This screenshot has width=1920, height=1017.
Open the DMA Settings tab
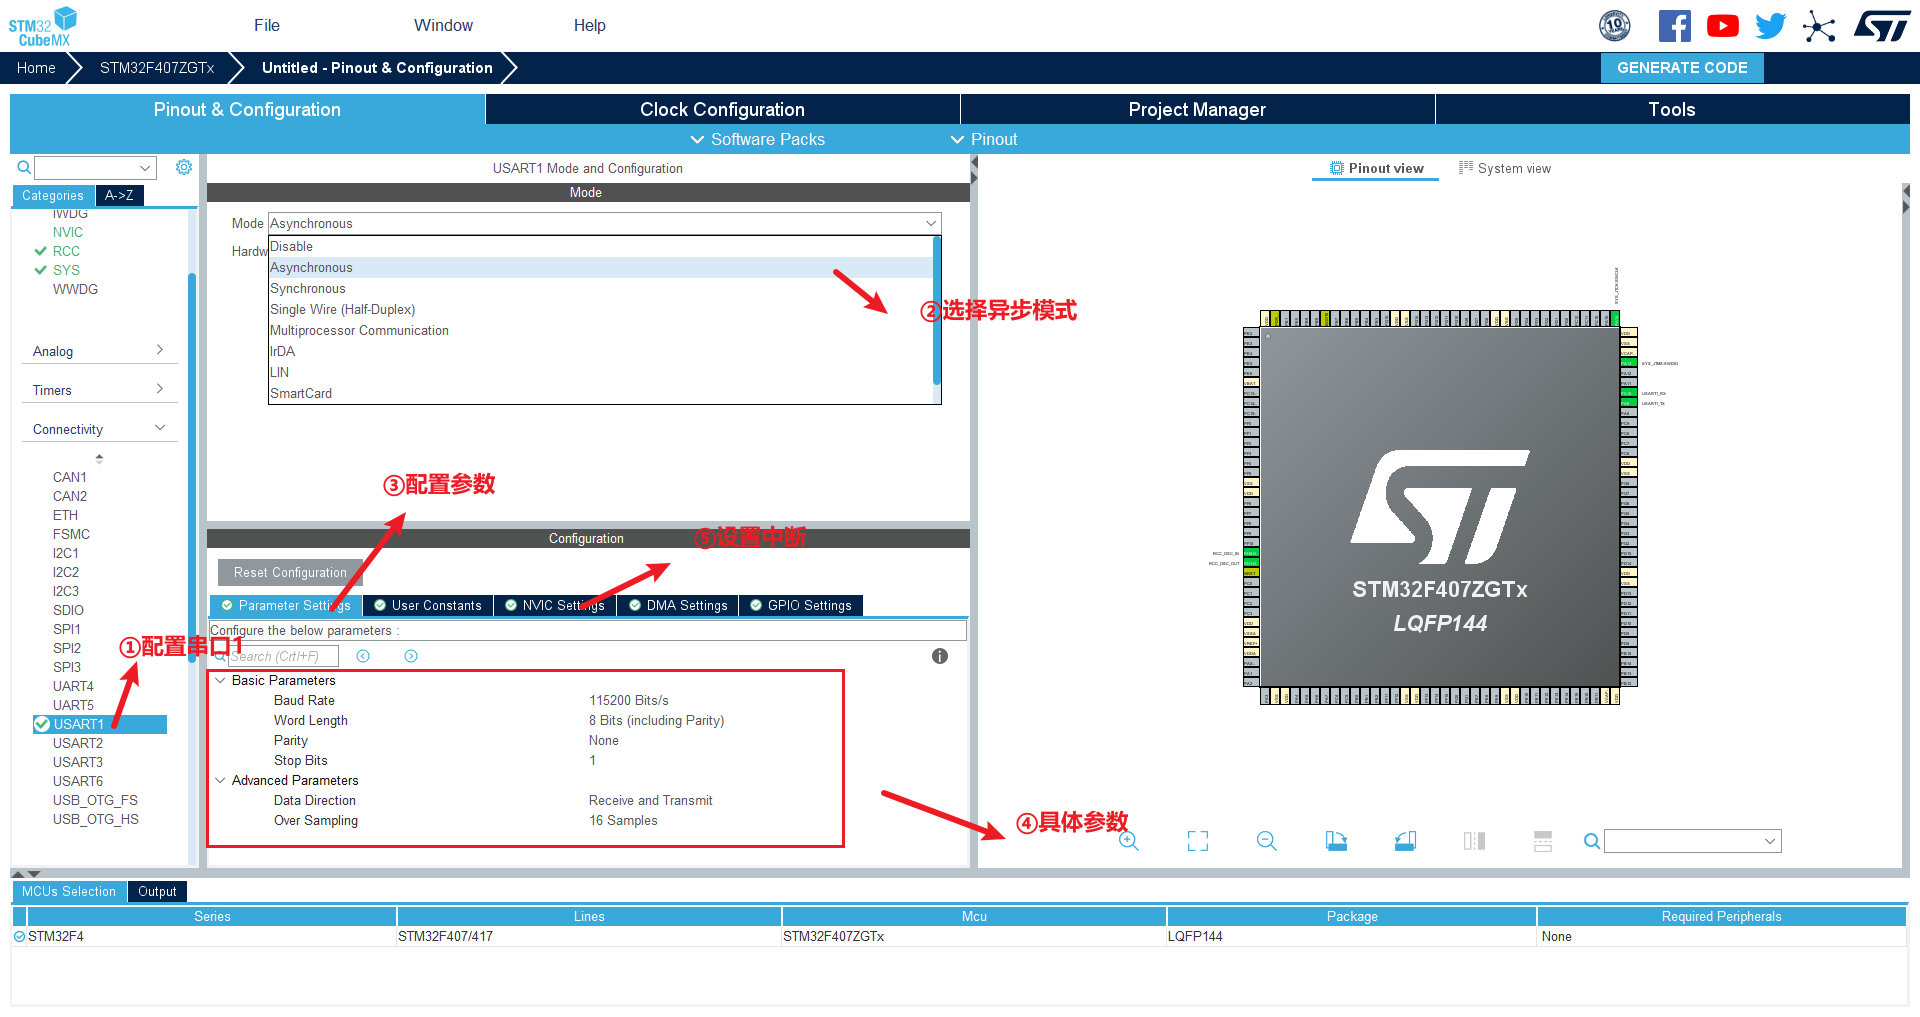pos(678,605)
